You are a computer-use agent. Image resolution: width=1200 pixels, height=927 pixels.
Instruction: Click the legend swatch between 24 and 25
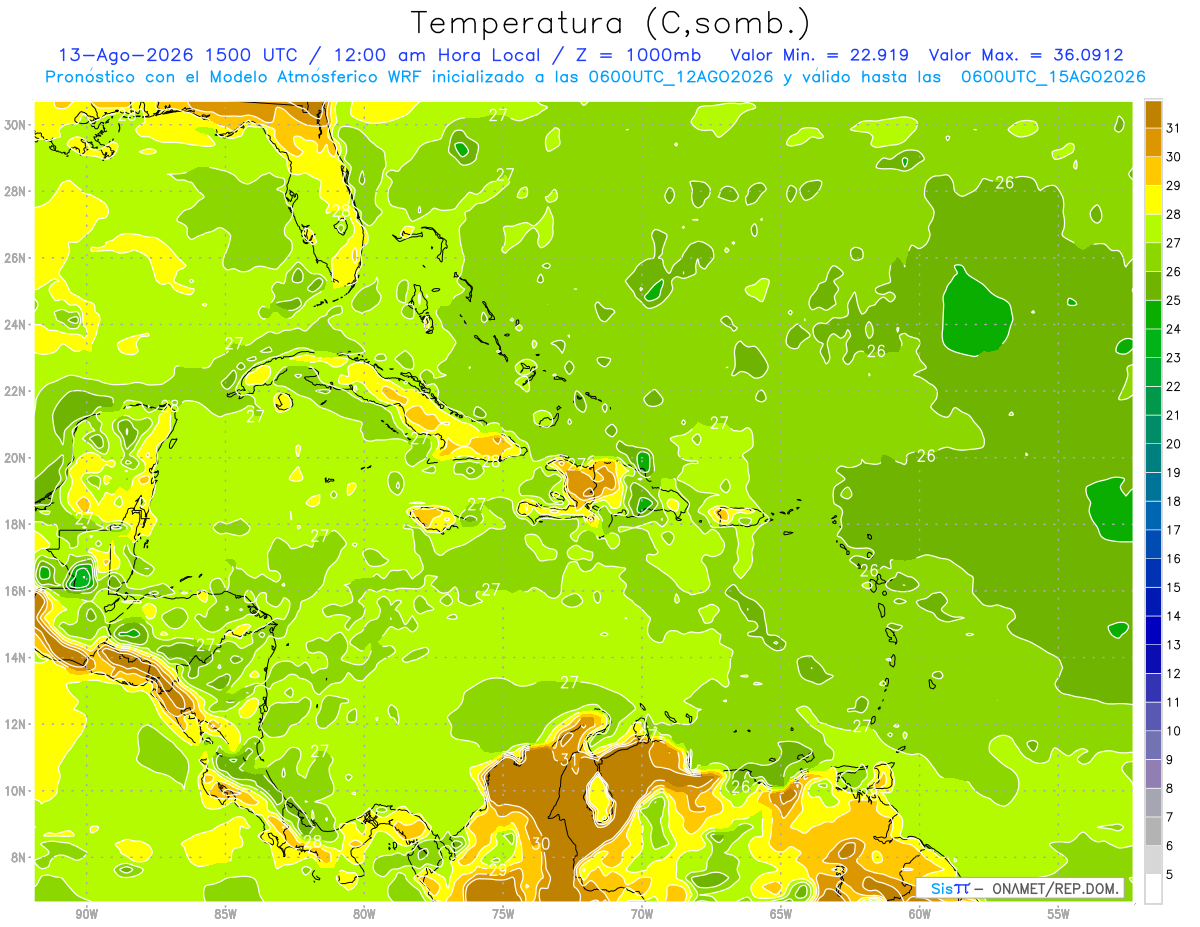point(1153,315)
